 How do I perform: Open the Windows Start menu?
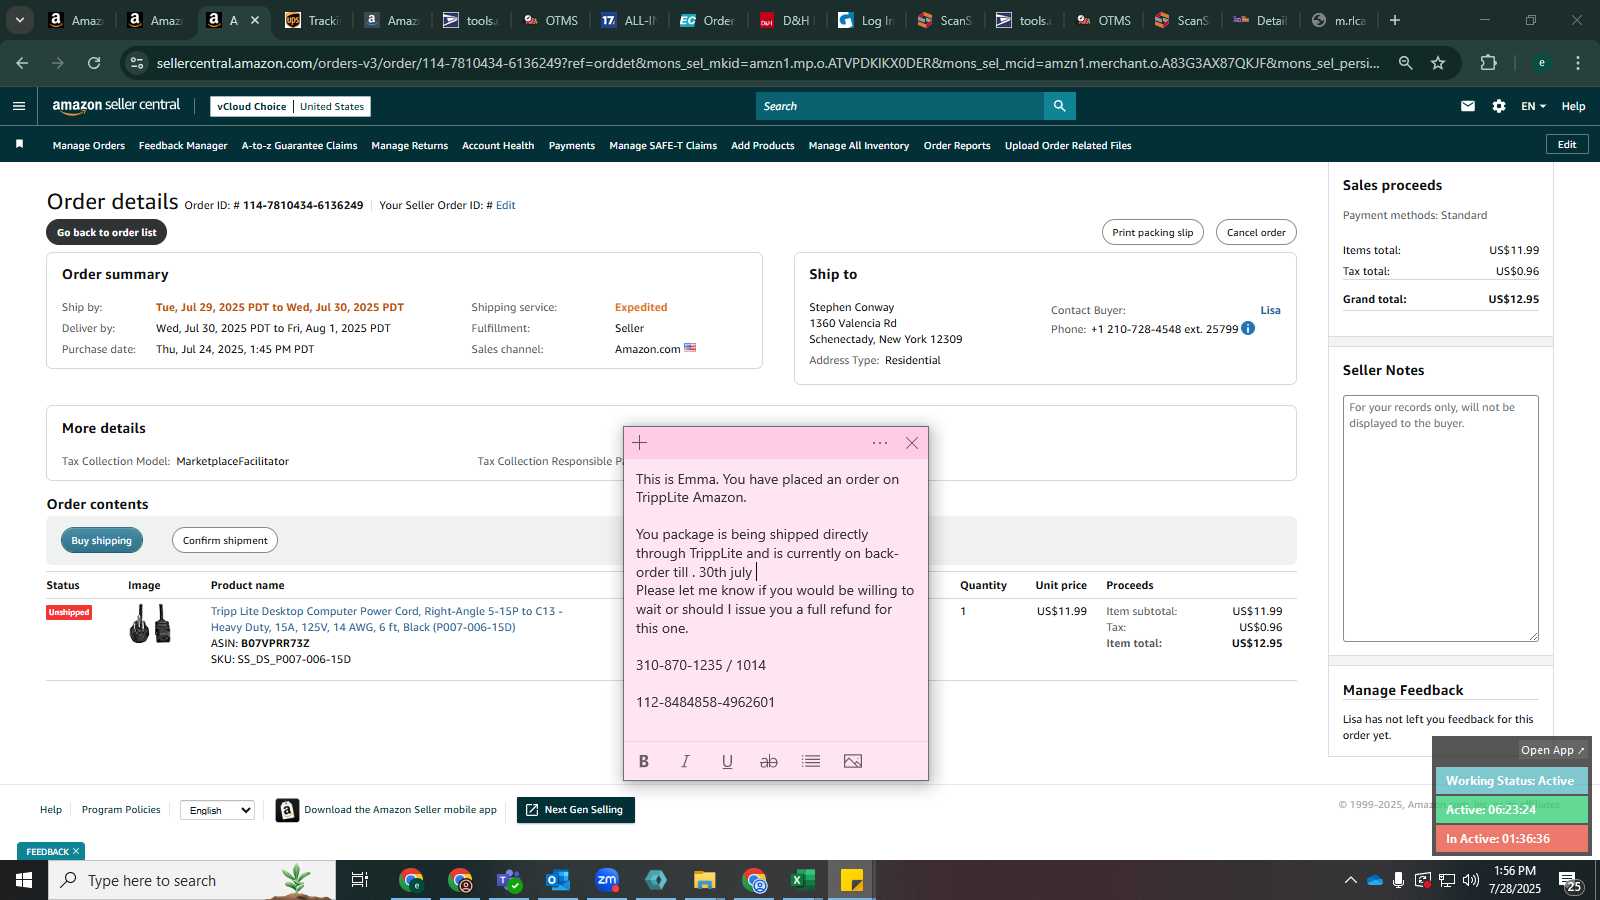click(24, 880)
